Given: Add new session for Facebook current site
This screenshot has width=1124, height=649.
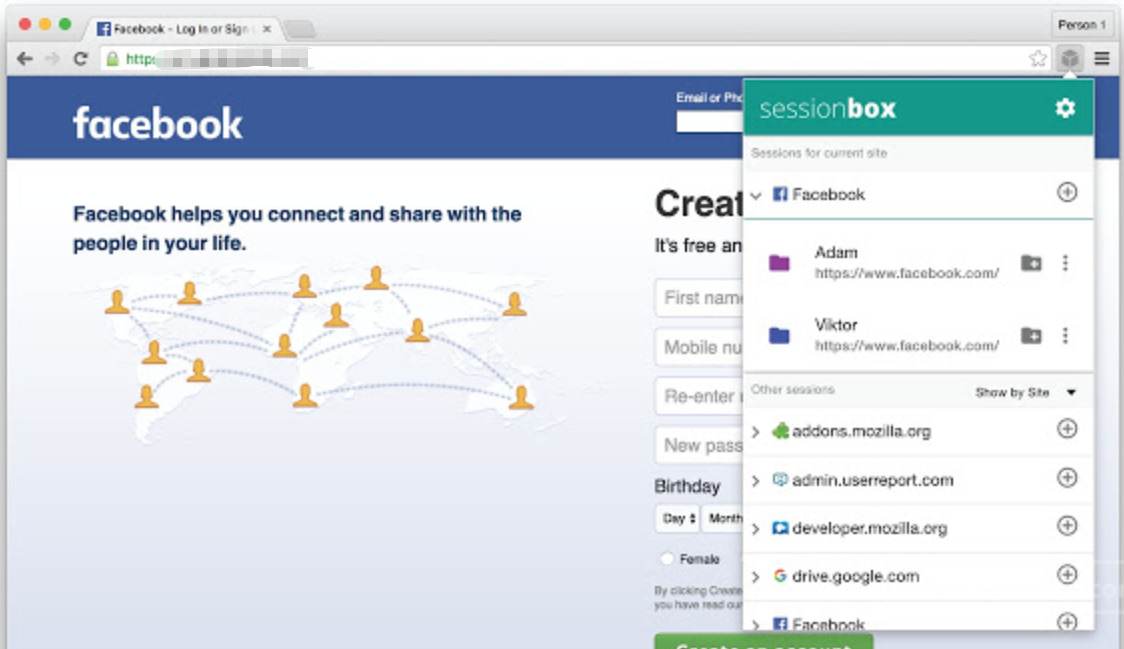Looking at the screenshot, I should pos(1067,192).
